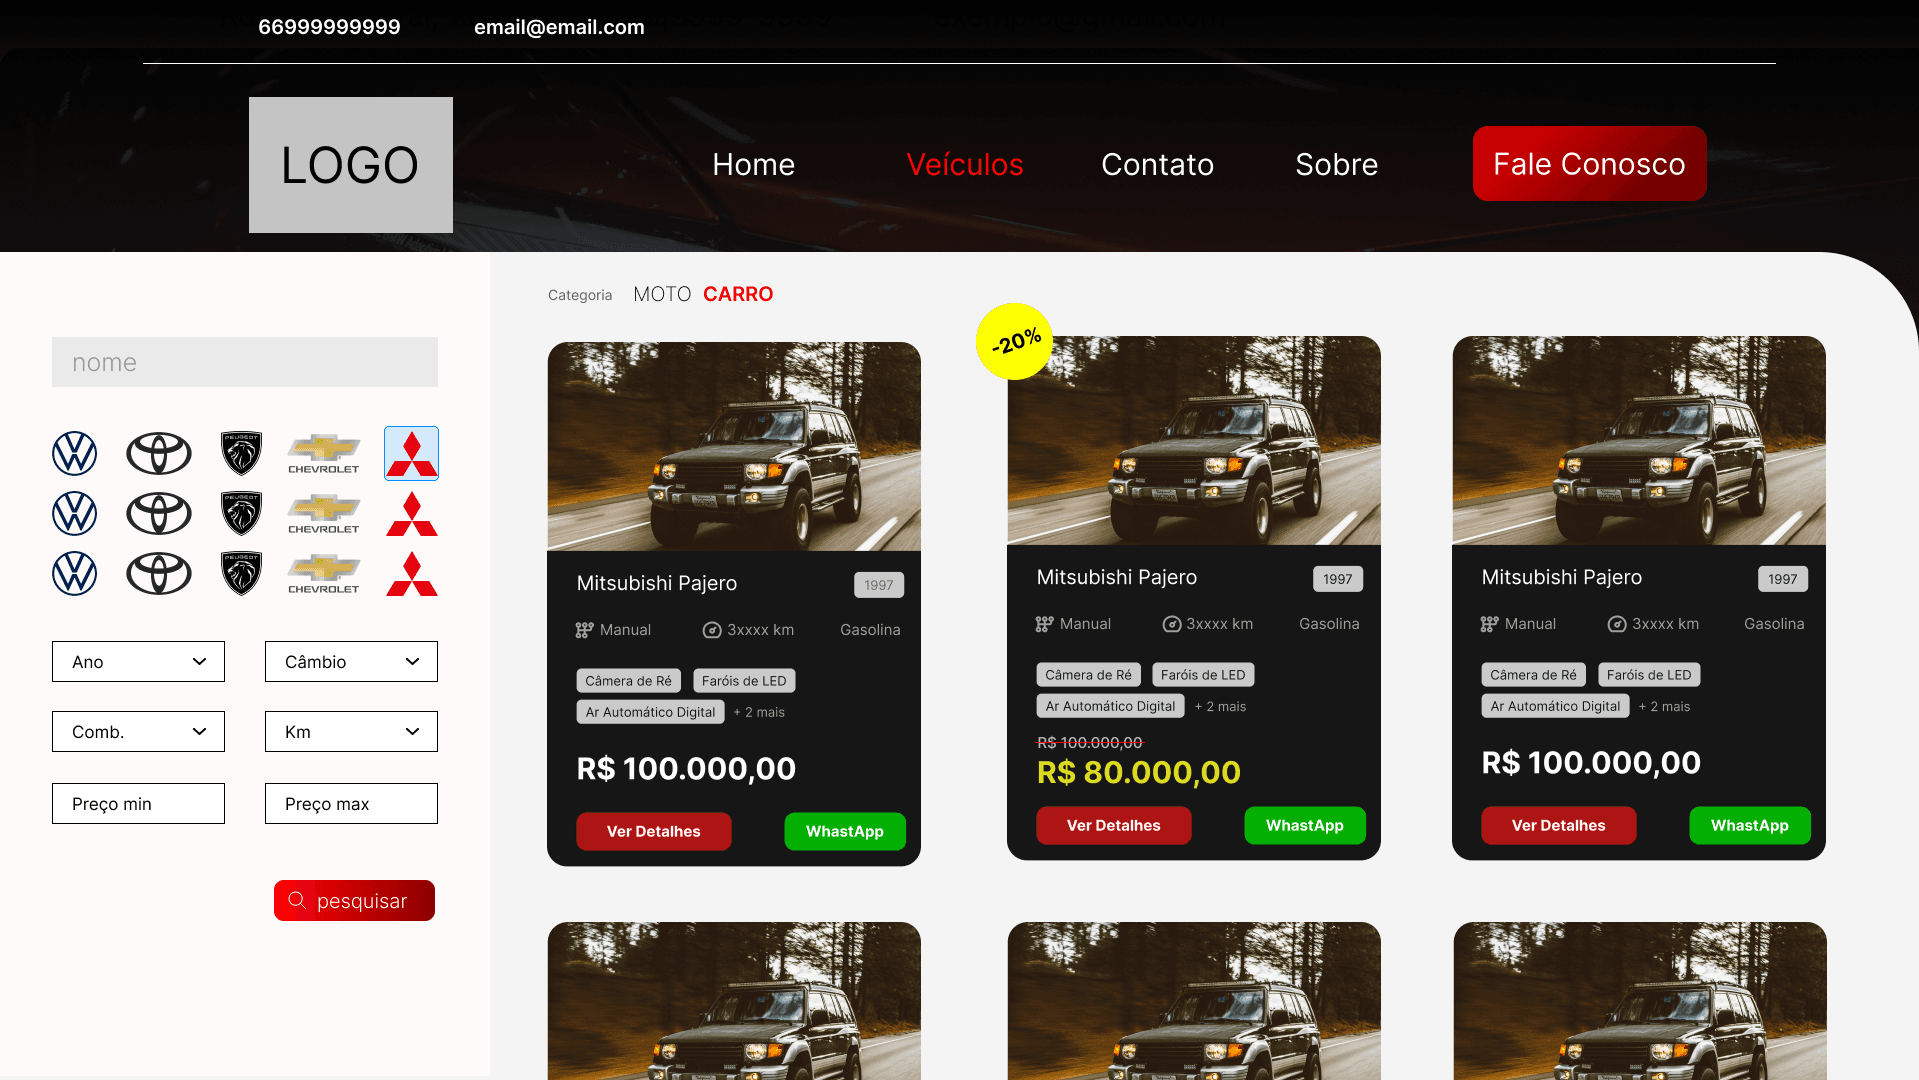Choose the middle-row Volkswagen brand logo
Image resolution: width=1919 pixels, height=1080 pixels.
(75, 514)
